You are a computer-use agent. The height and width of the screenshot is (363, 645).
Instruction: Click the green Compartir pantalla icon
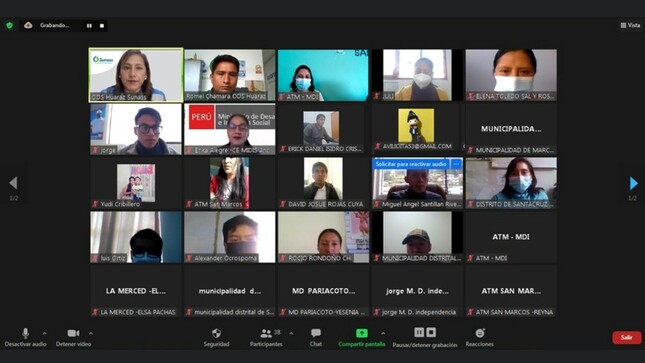point(362,333)
